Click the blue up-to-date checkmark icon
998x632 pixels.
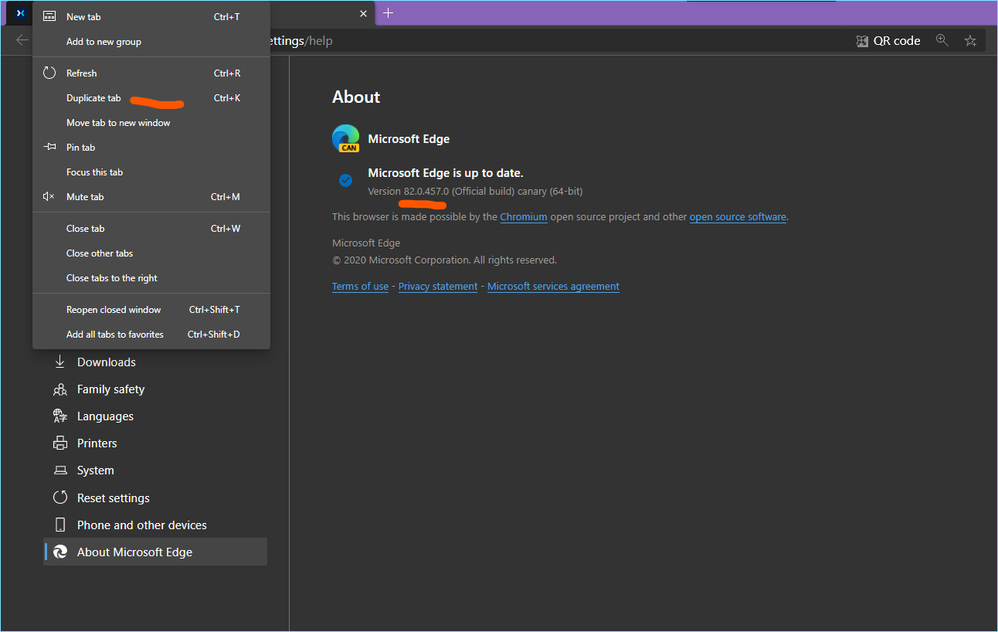click(x=346, y=180)
